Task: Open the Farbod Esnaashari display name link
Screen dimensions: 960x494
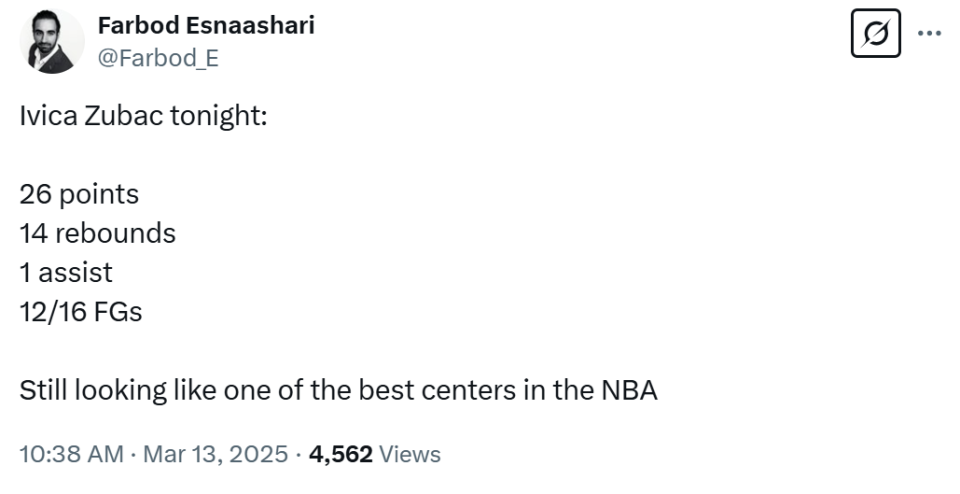Action: 206,26
